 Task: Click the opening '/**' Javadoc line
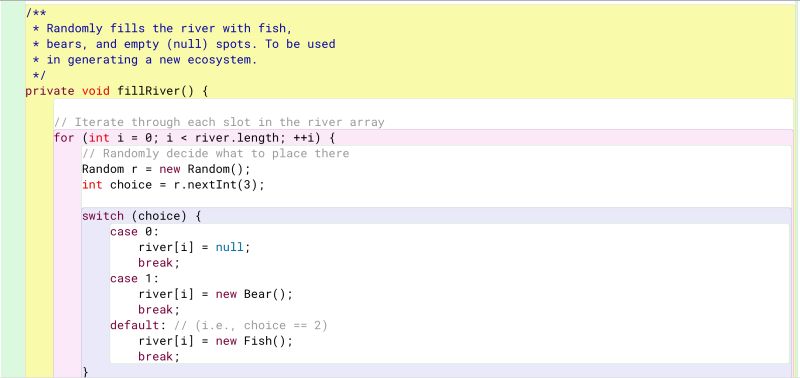(x=36, y=13)
